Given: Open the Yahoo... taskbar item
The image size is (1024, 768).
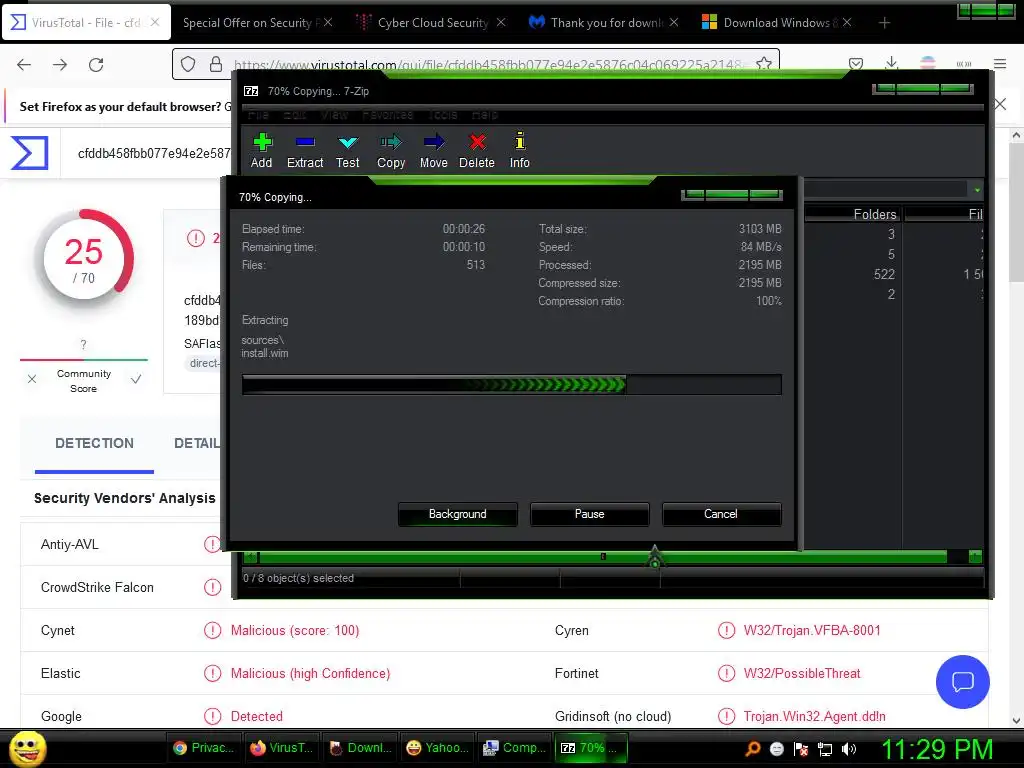Looking at the screenshot, I should (x=437, y=748).
